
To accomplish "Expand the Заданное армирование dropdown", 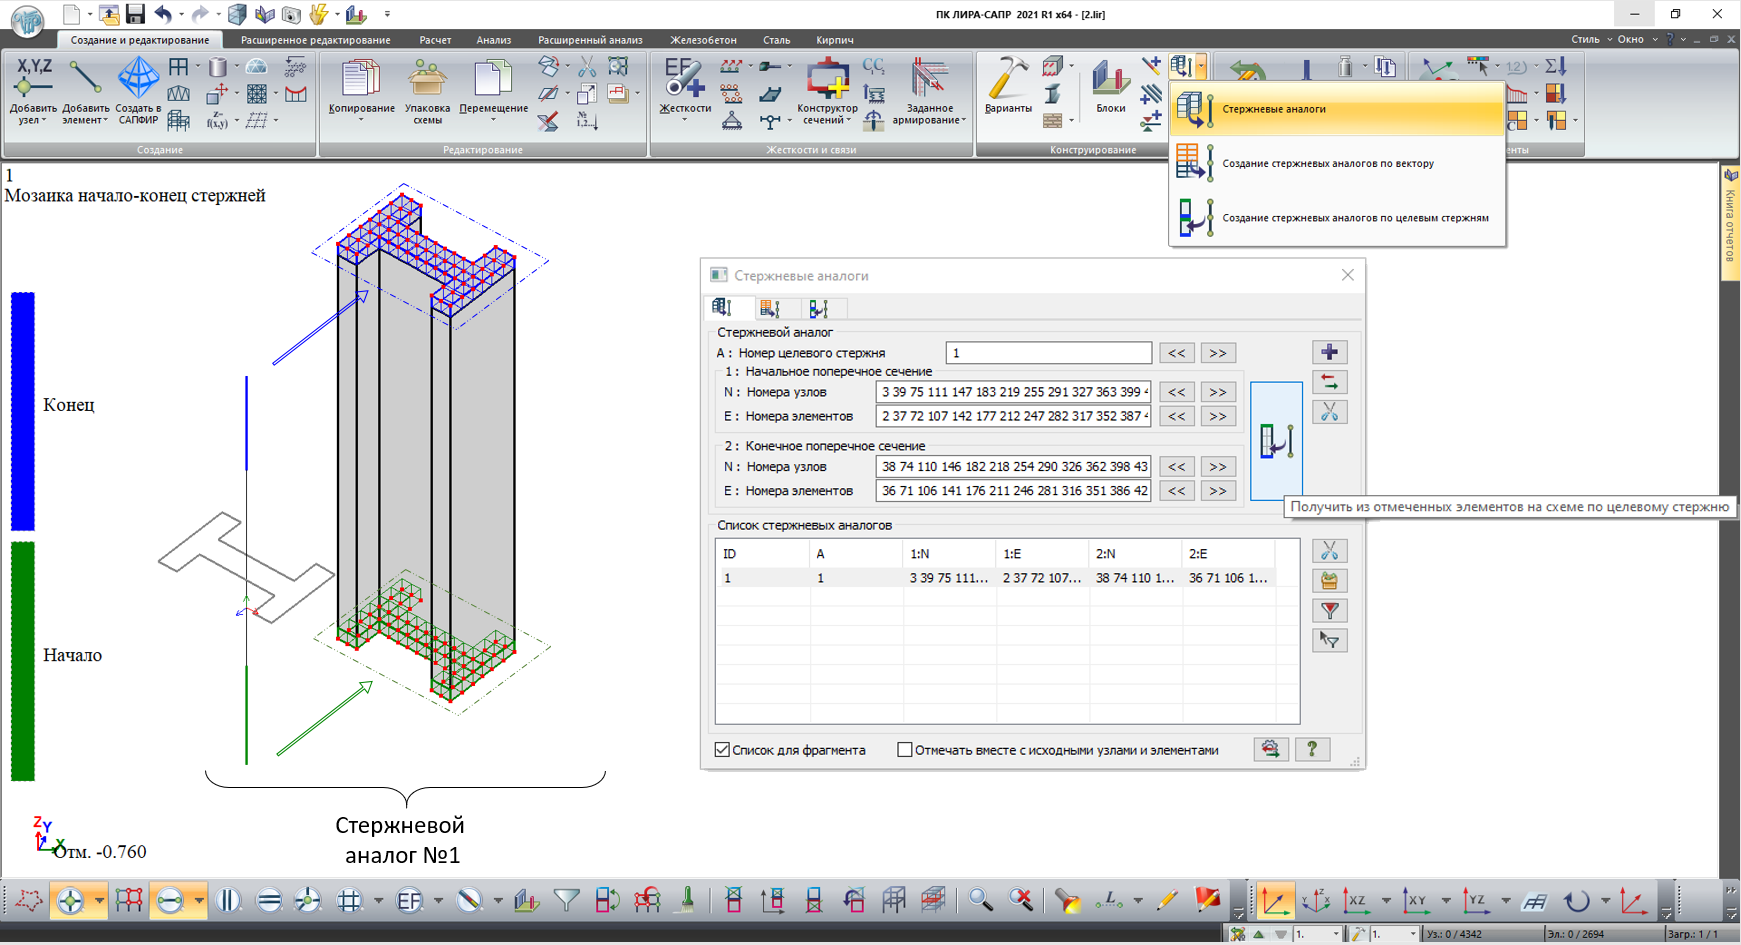I will point(962,121).
